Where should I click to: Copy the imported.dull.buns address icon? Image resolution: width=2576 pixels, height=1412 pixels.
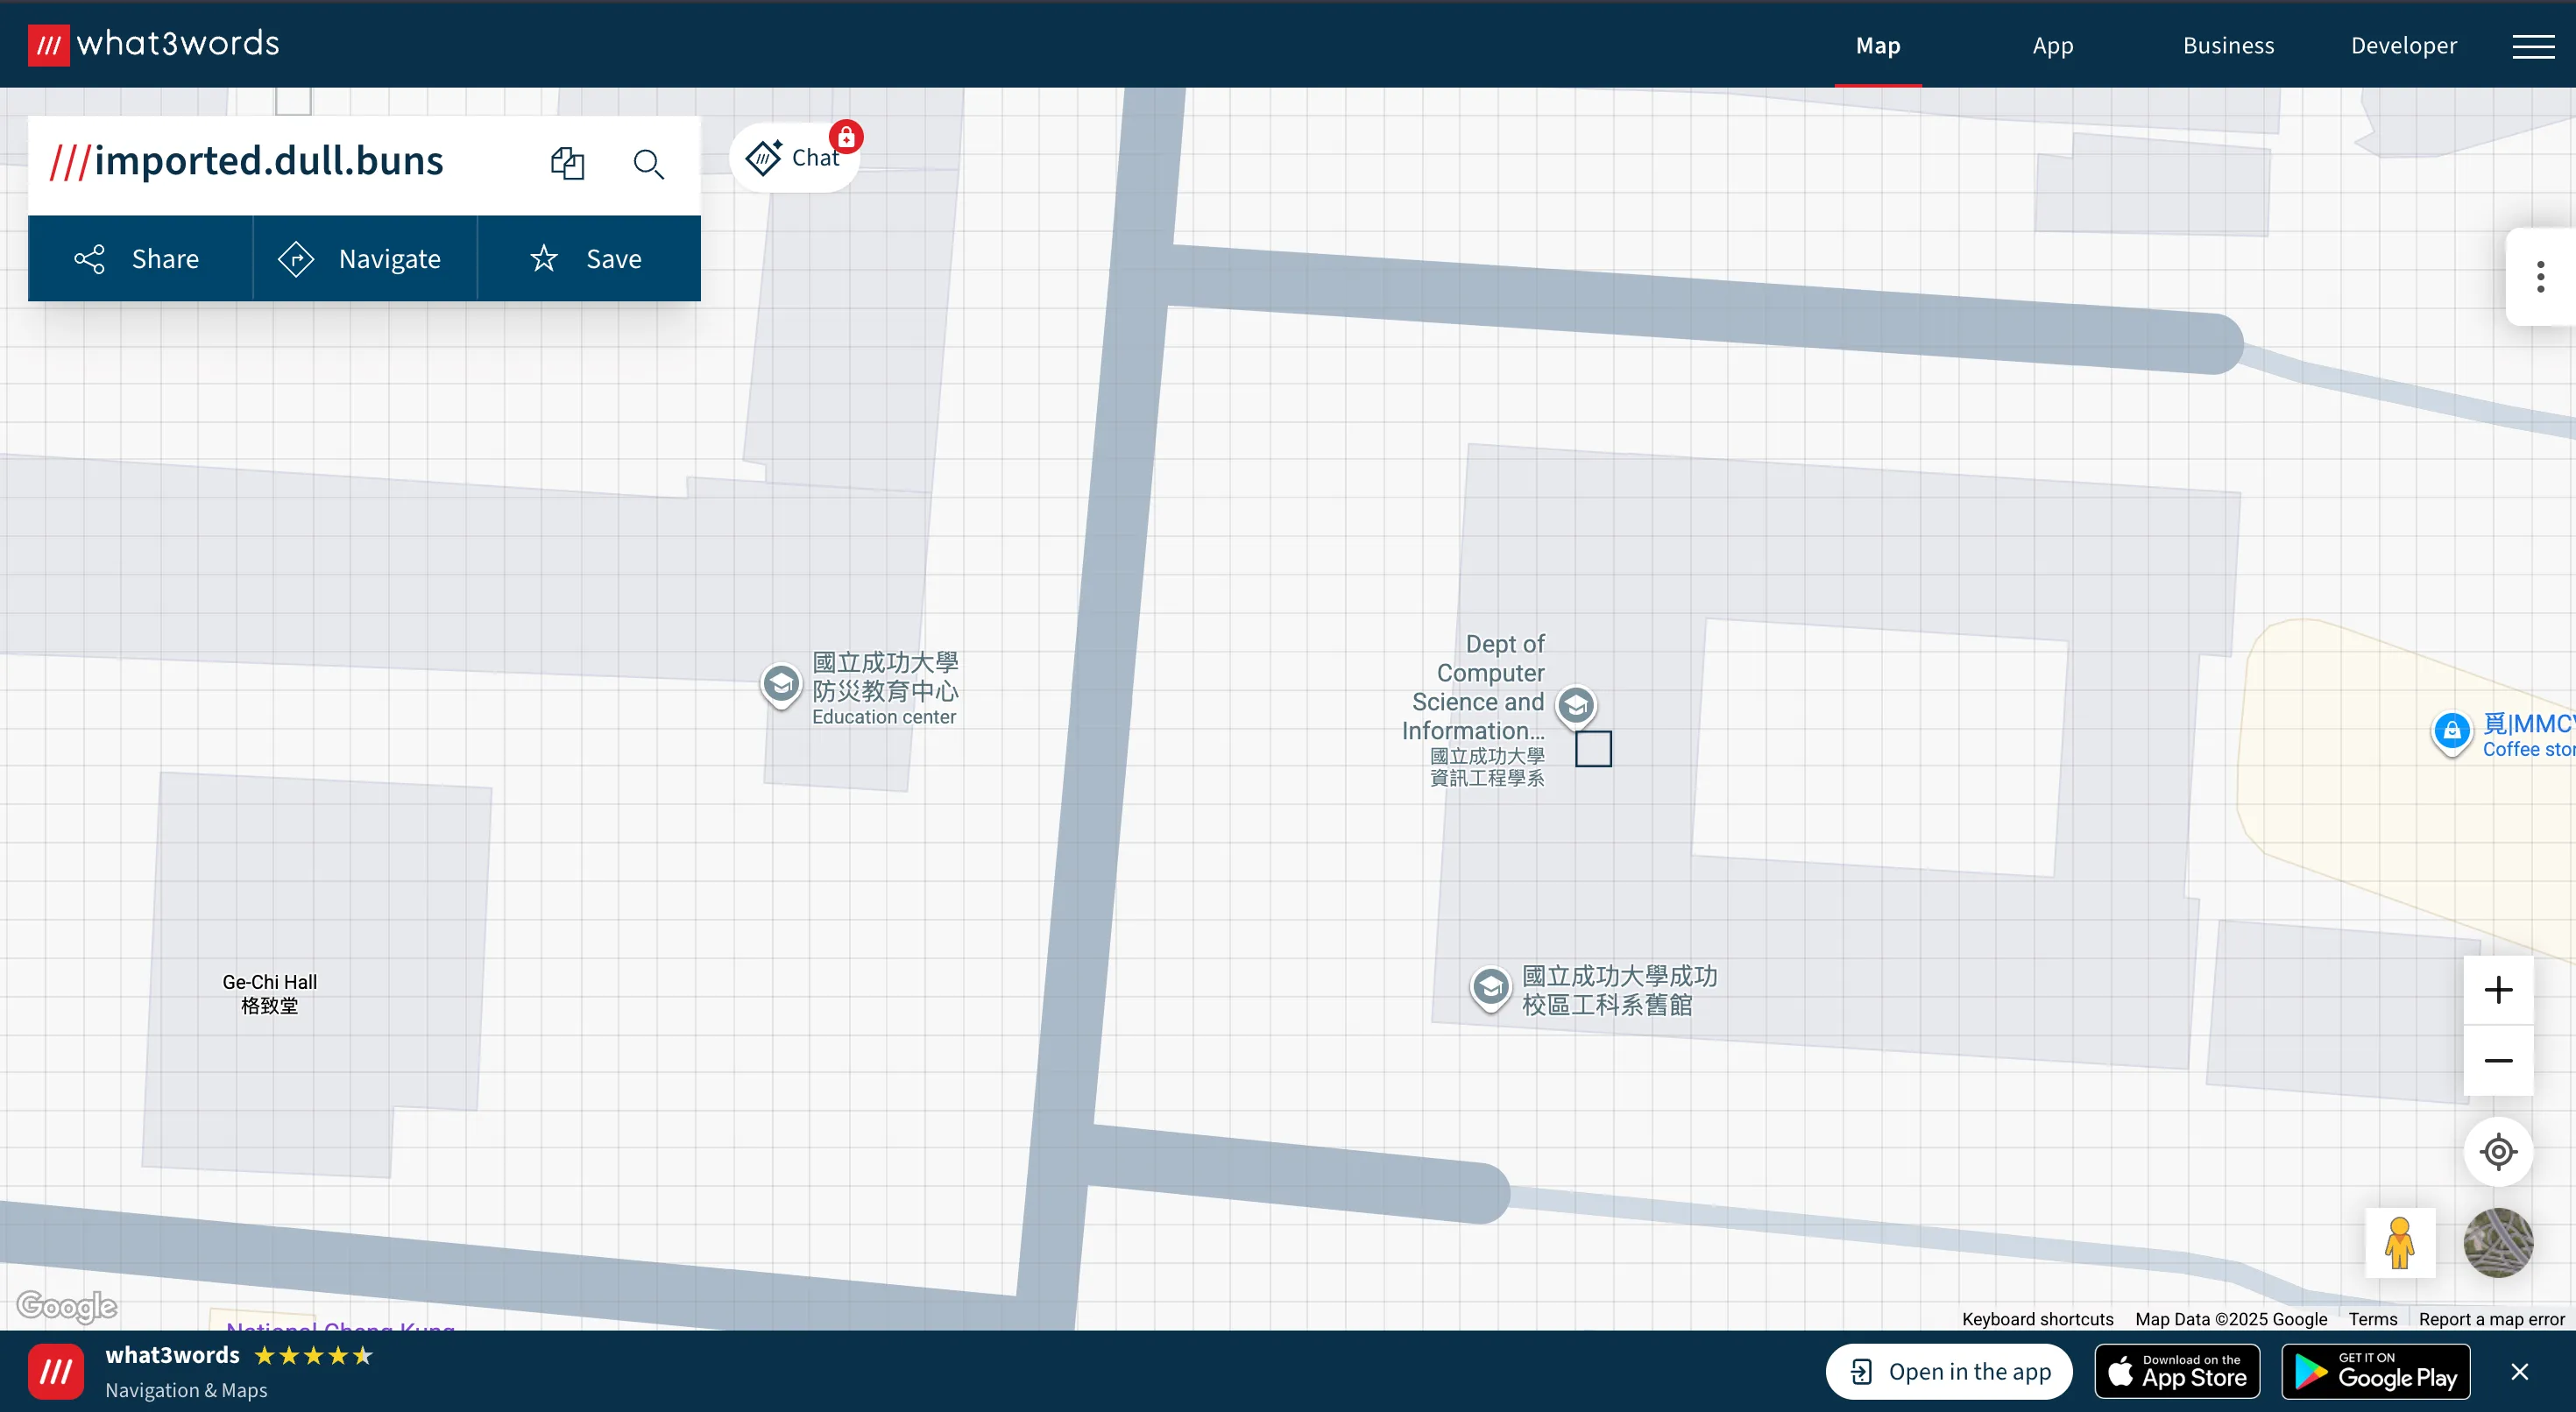pyautogui.click(x=567, y=163)
